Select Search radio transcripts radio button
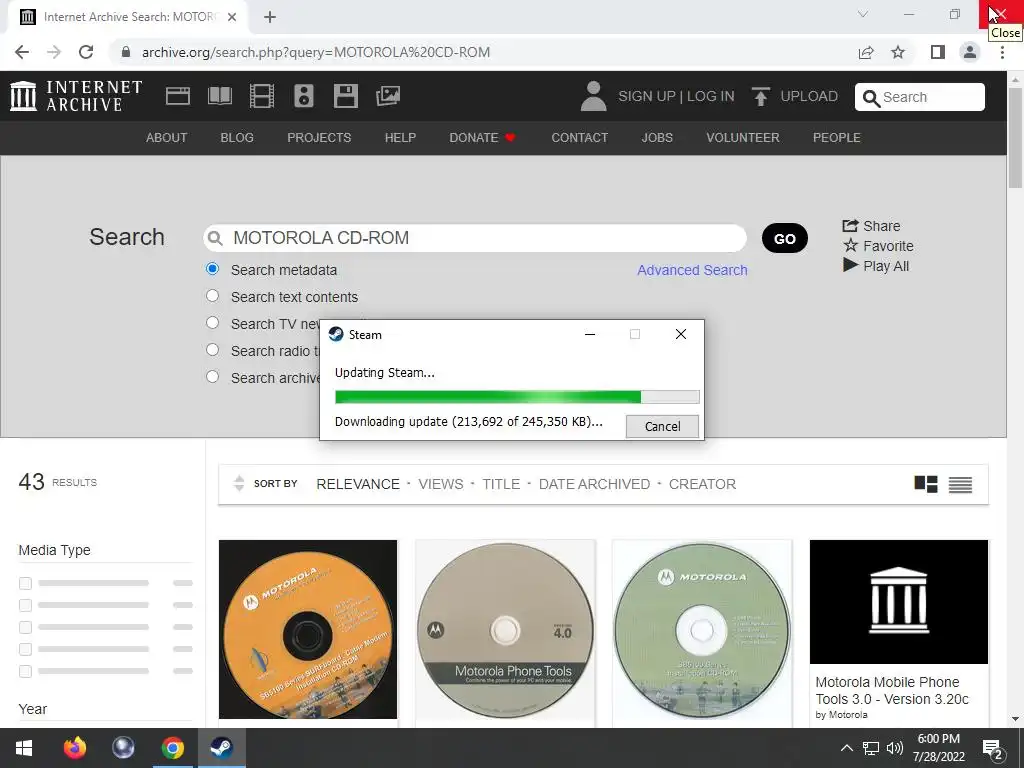This screenshot has width=1024, height=768. point(212,349)
